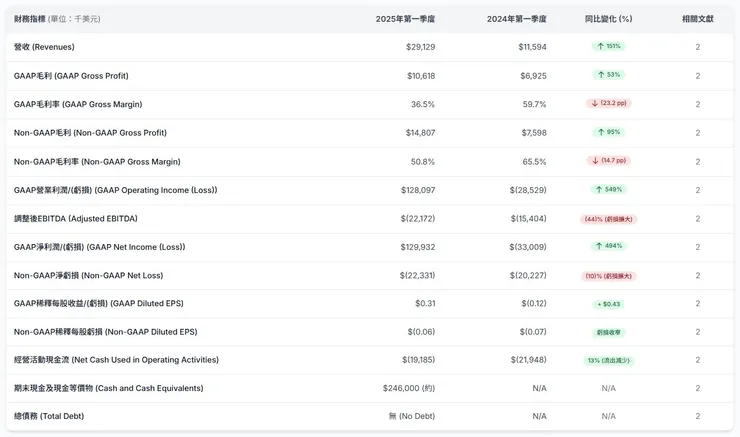
Task: Select the $246,000 (約) cash value
Action: [409, 388]
